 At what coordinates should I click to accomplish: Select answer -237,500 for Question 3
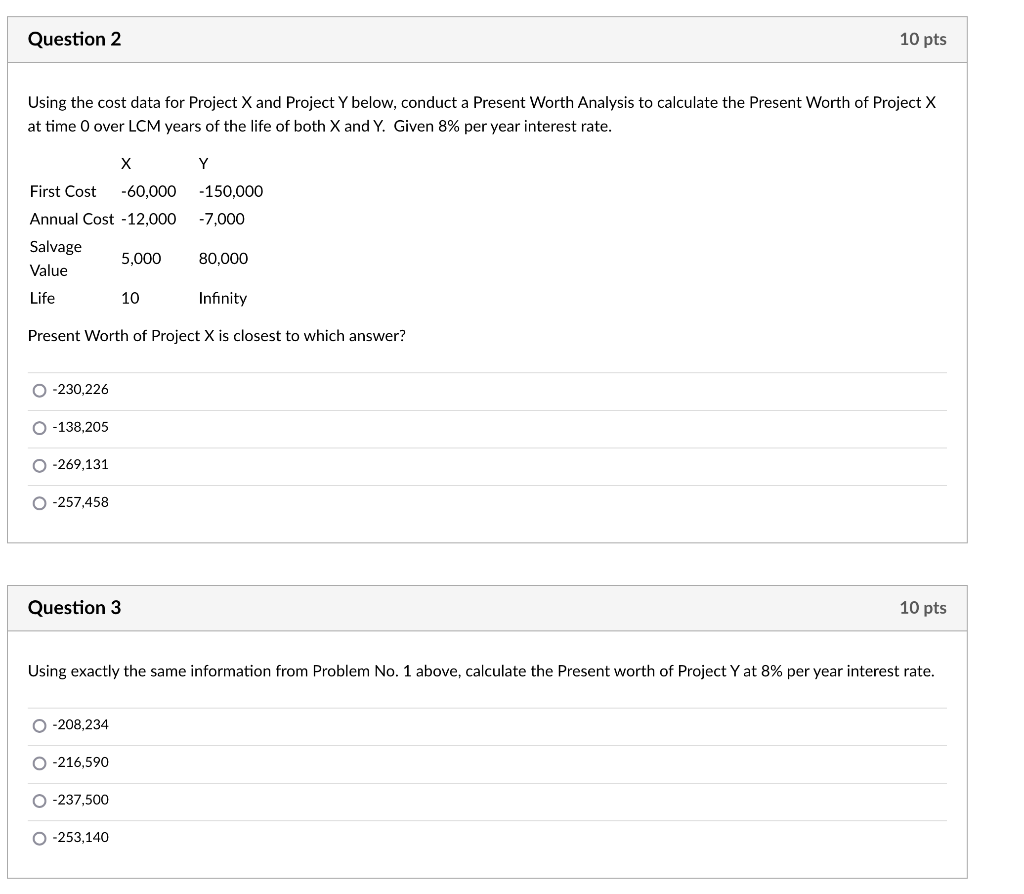click(x=40, y=799)
